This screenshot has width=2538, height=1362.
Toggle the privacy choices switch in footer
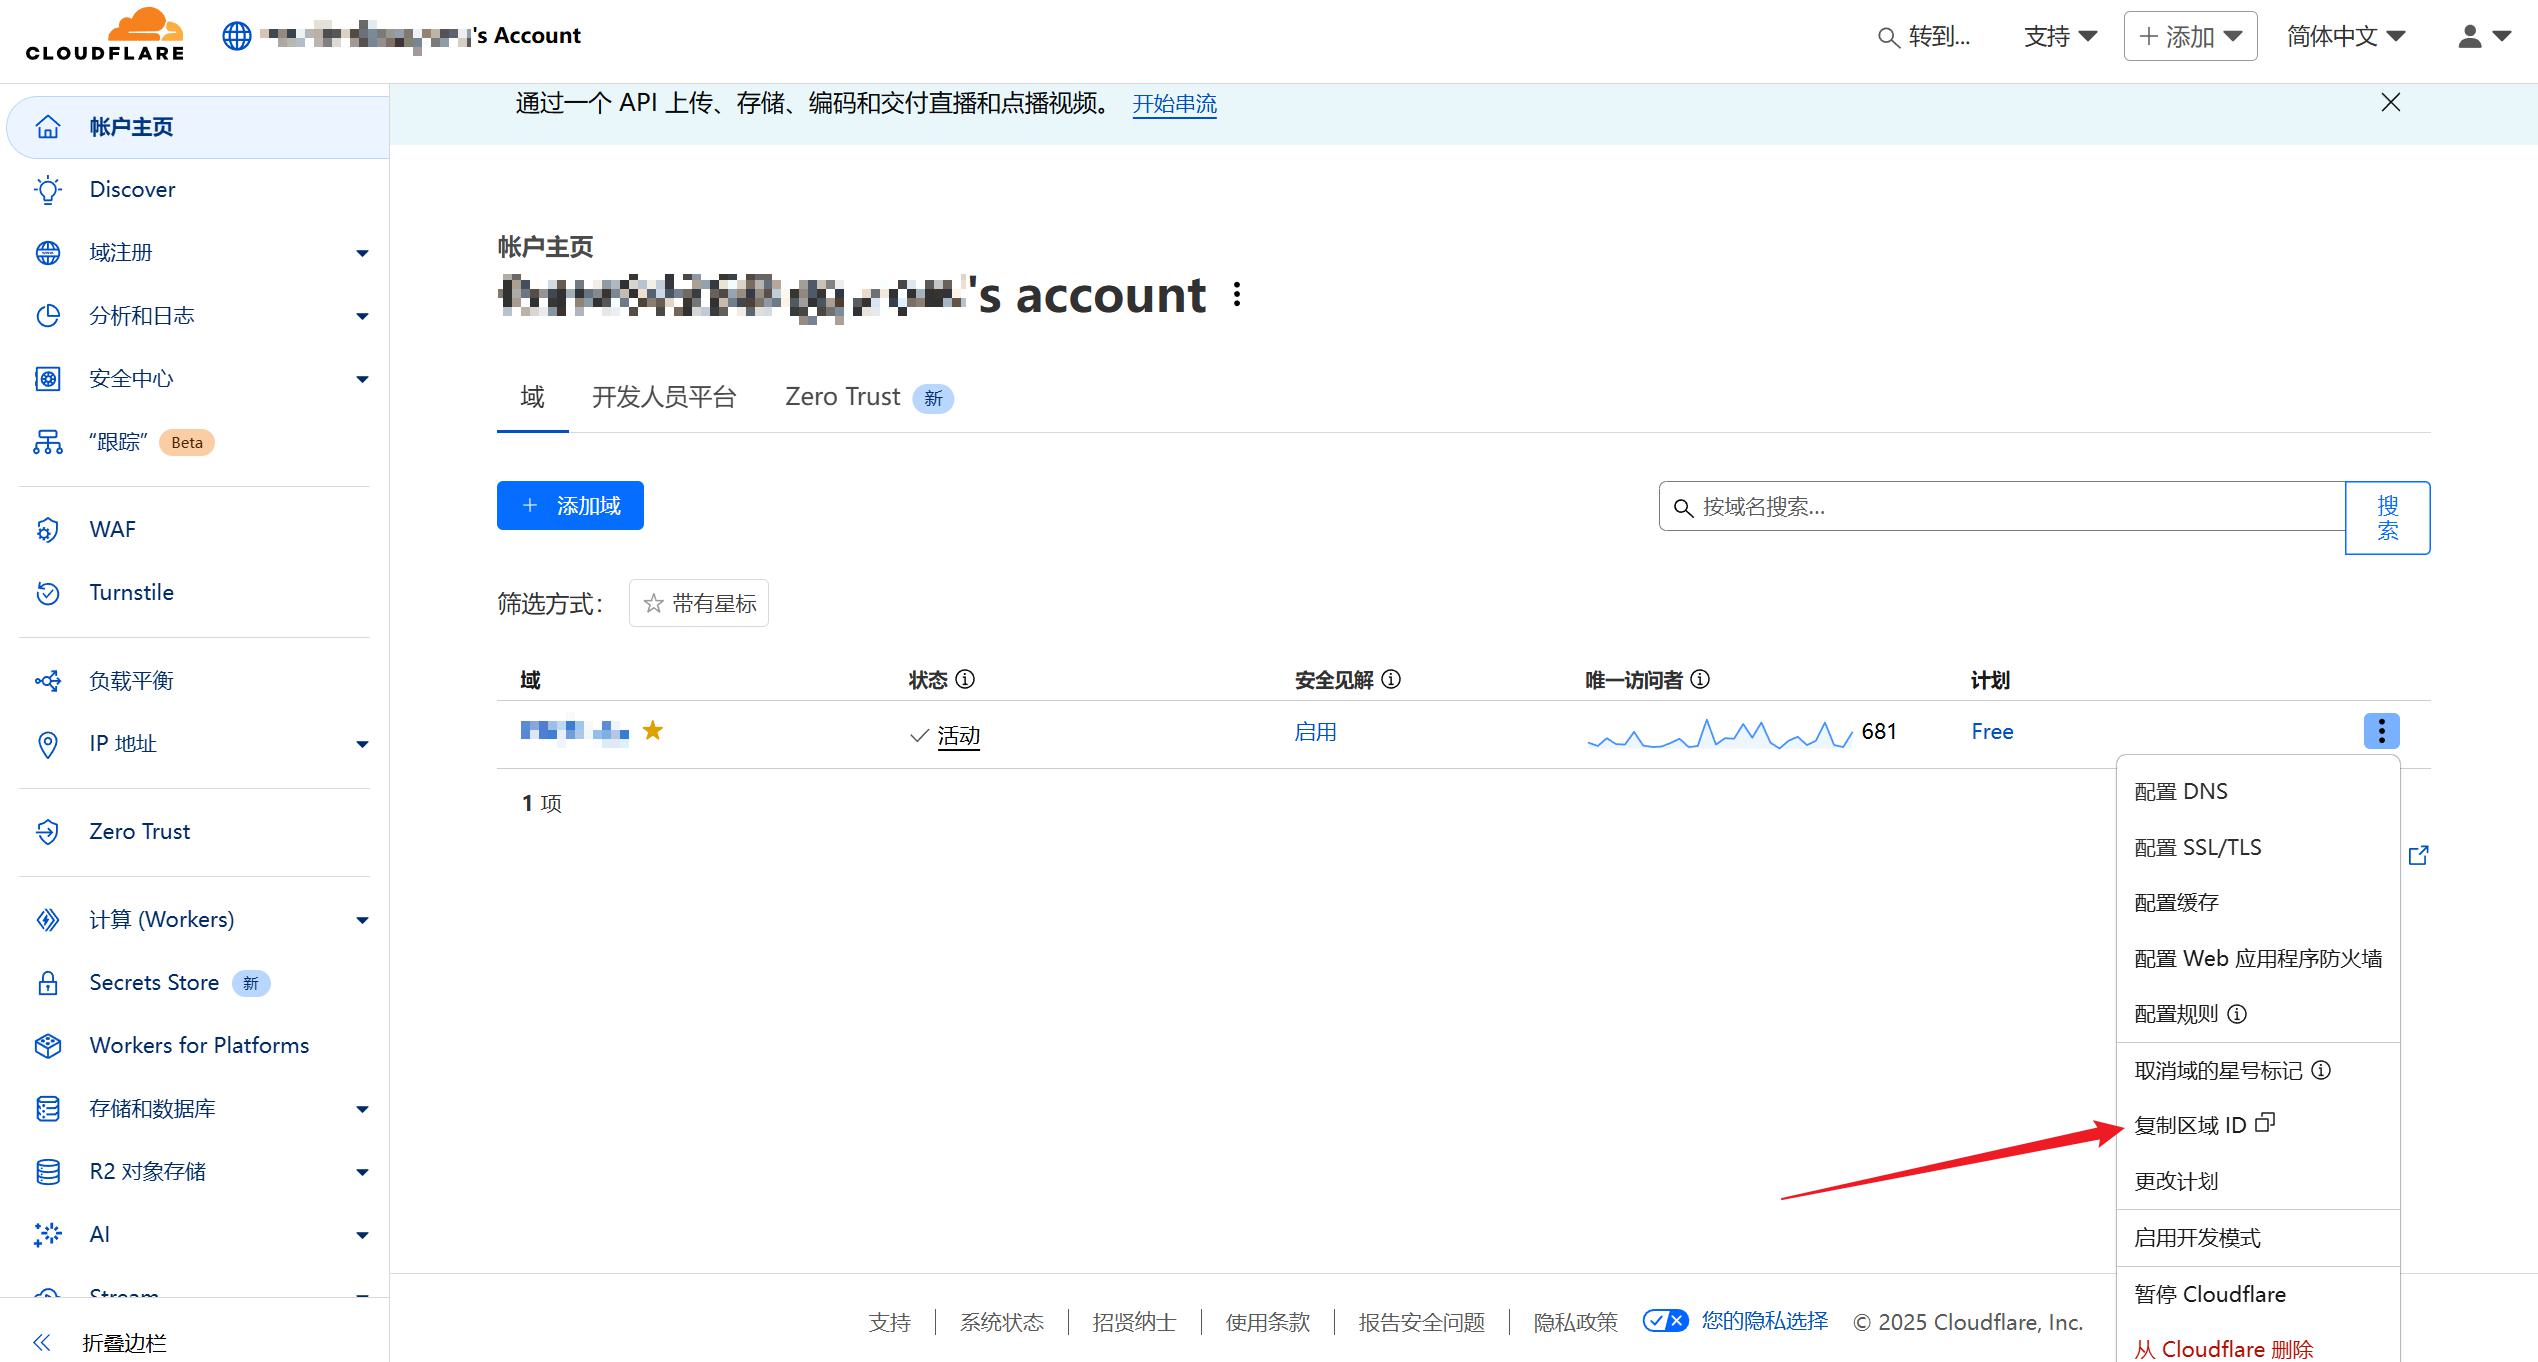[x=1666, y=1321]
